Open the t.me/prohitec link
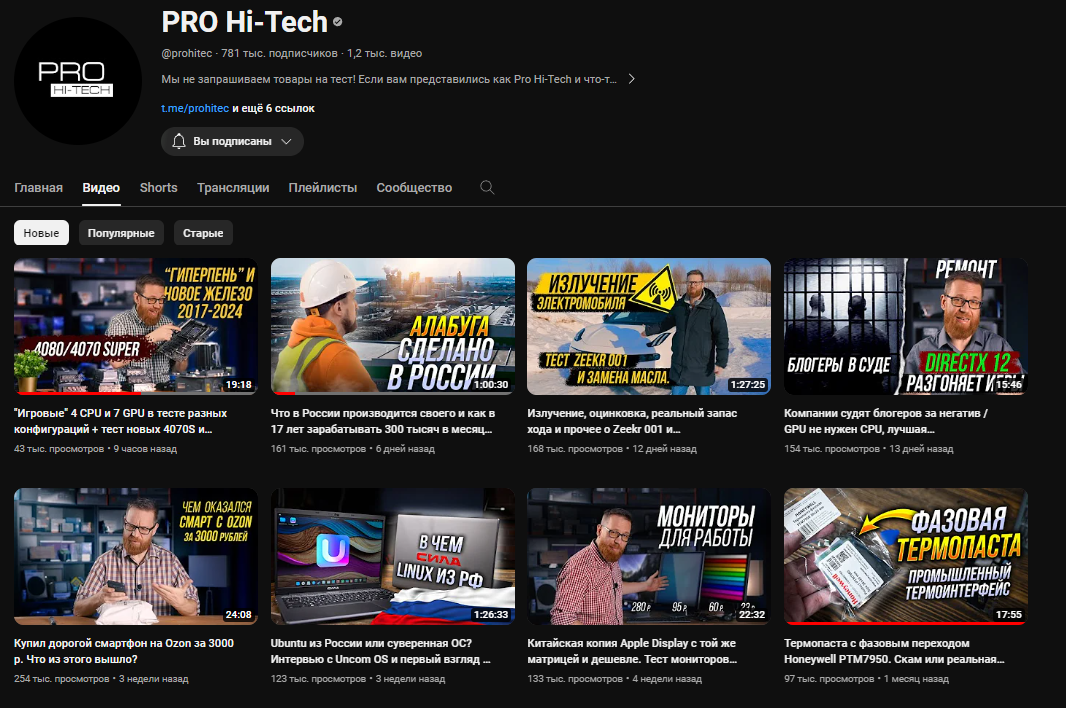Image resolution: width=1066 pixels, height=708 pixels. (x=195, y=108)
